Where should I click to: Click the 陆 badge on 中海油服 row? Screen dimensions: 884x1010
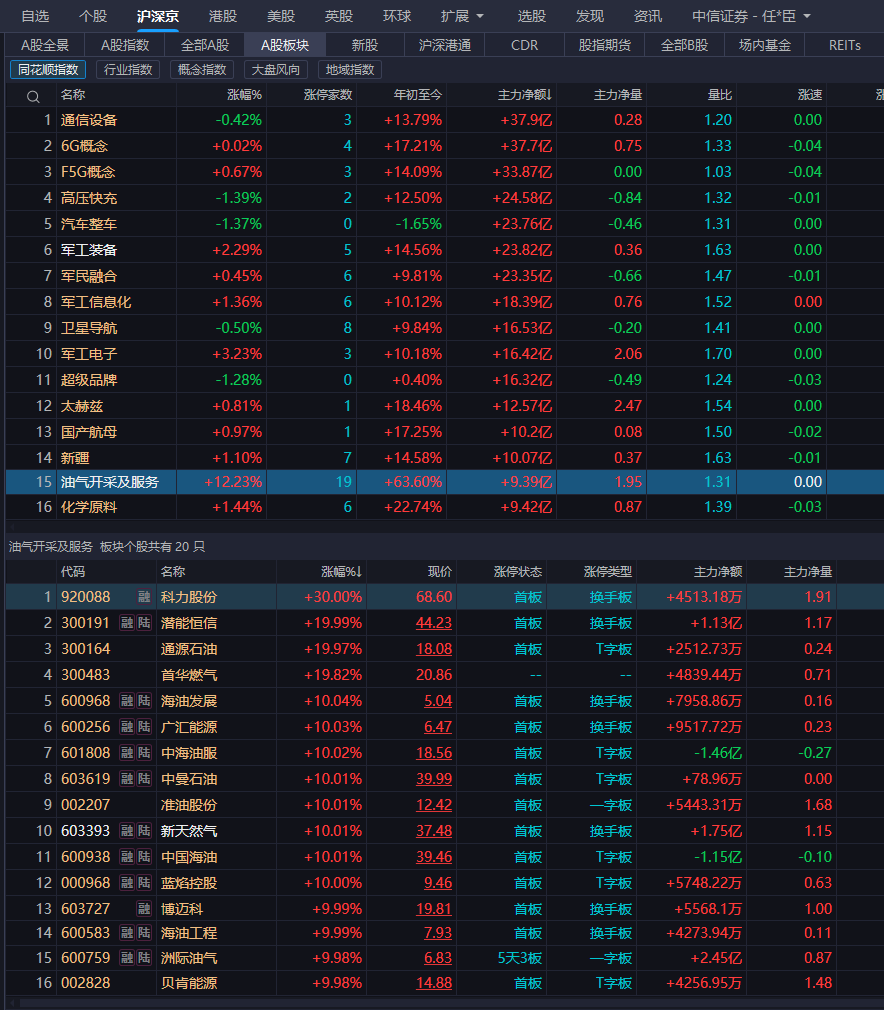(x=144, y=753)
